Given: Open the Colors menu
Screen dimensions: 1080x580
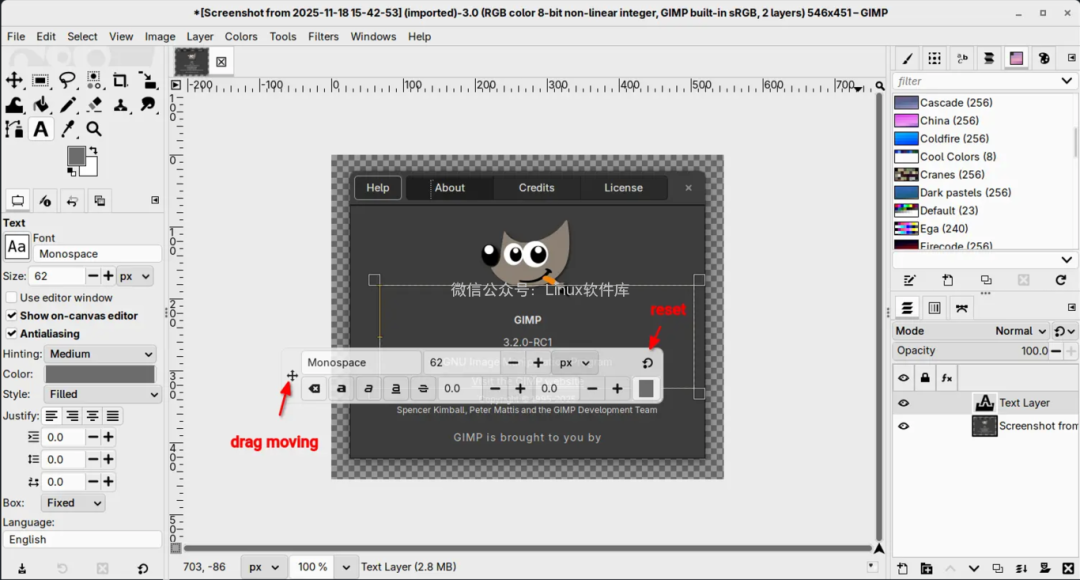Looking at the screenshot, I should (x=241, y=37).
